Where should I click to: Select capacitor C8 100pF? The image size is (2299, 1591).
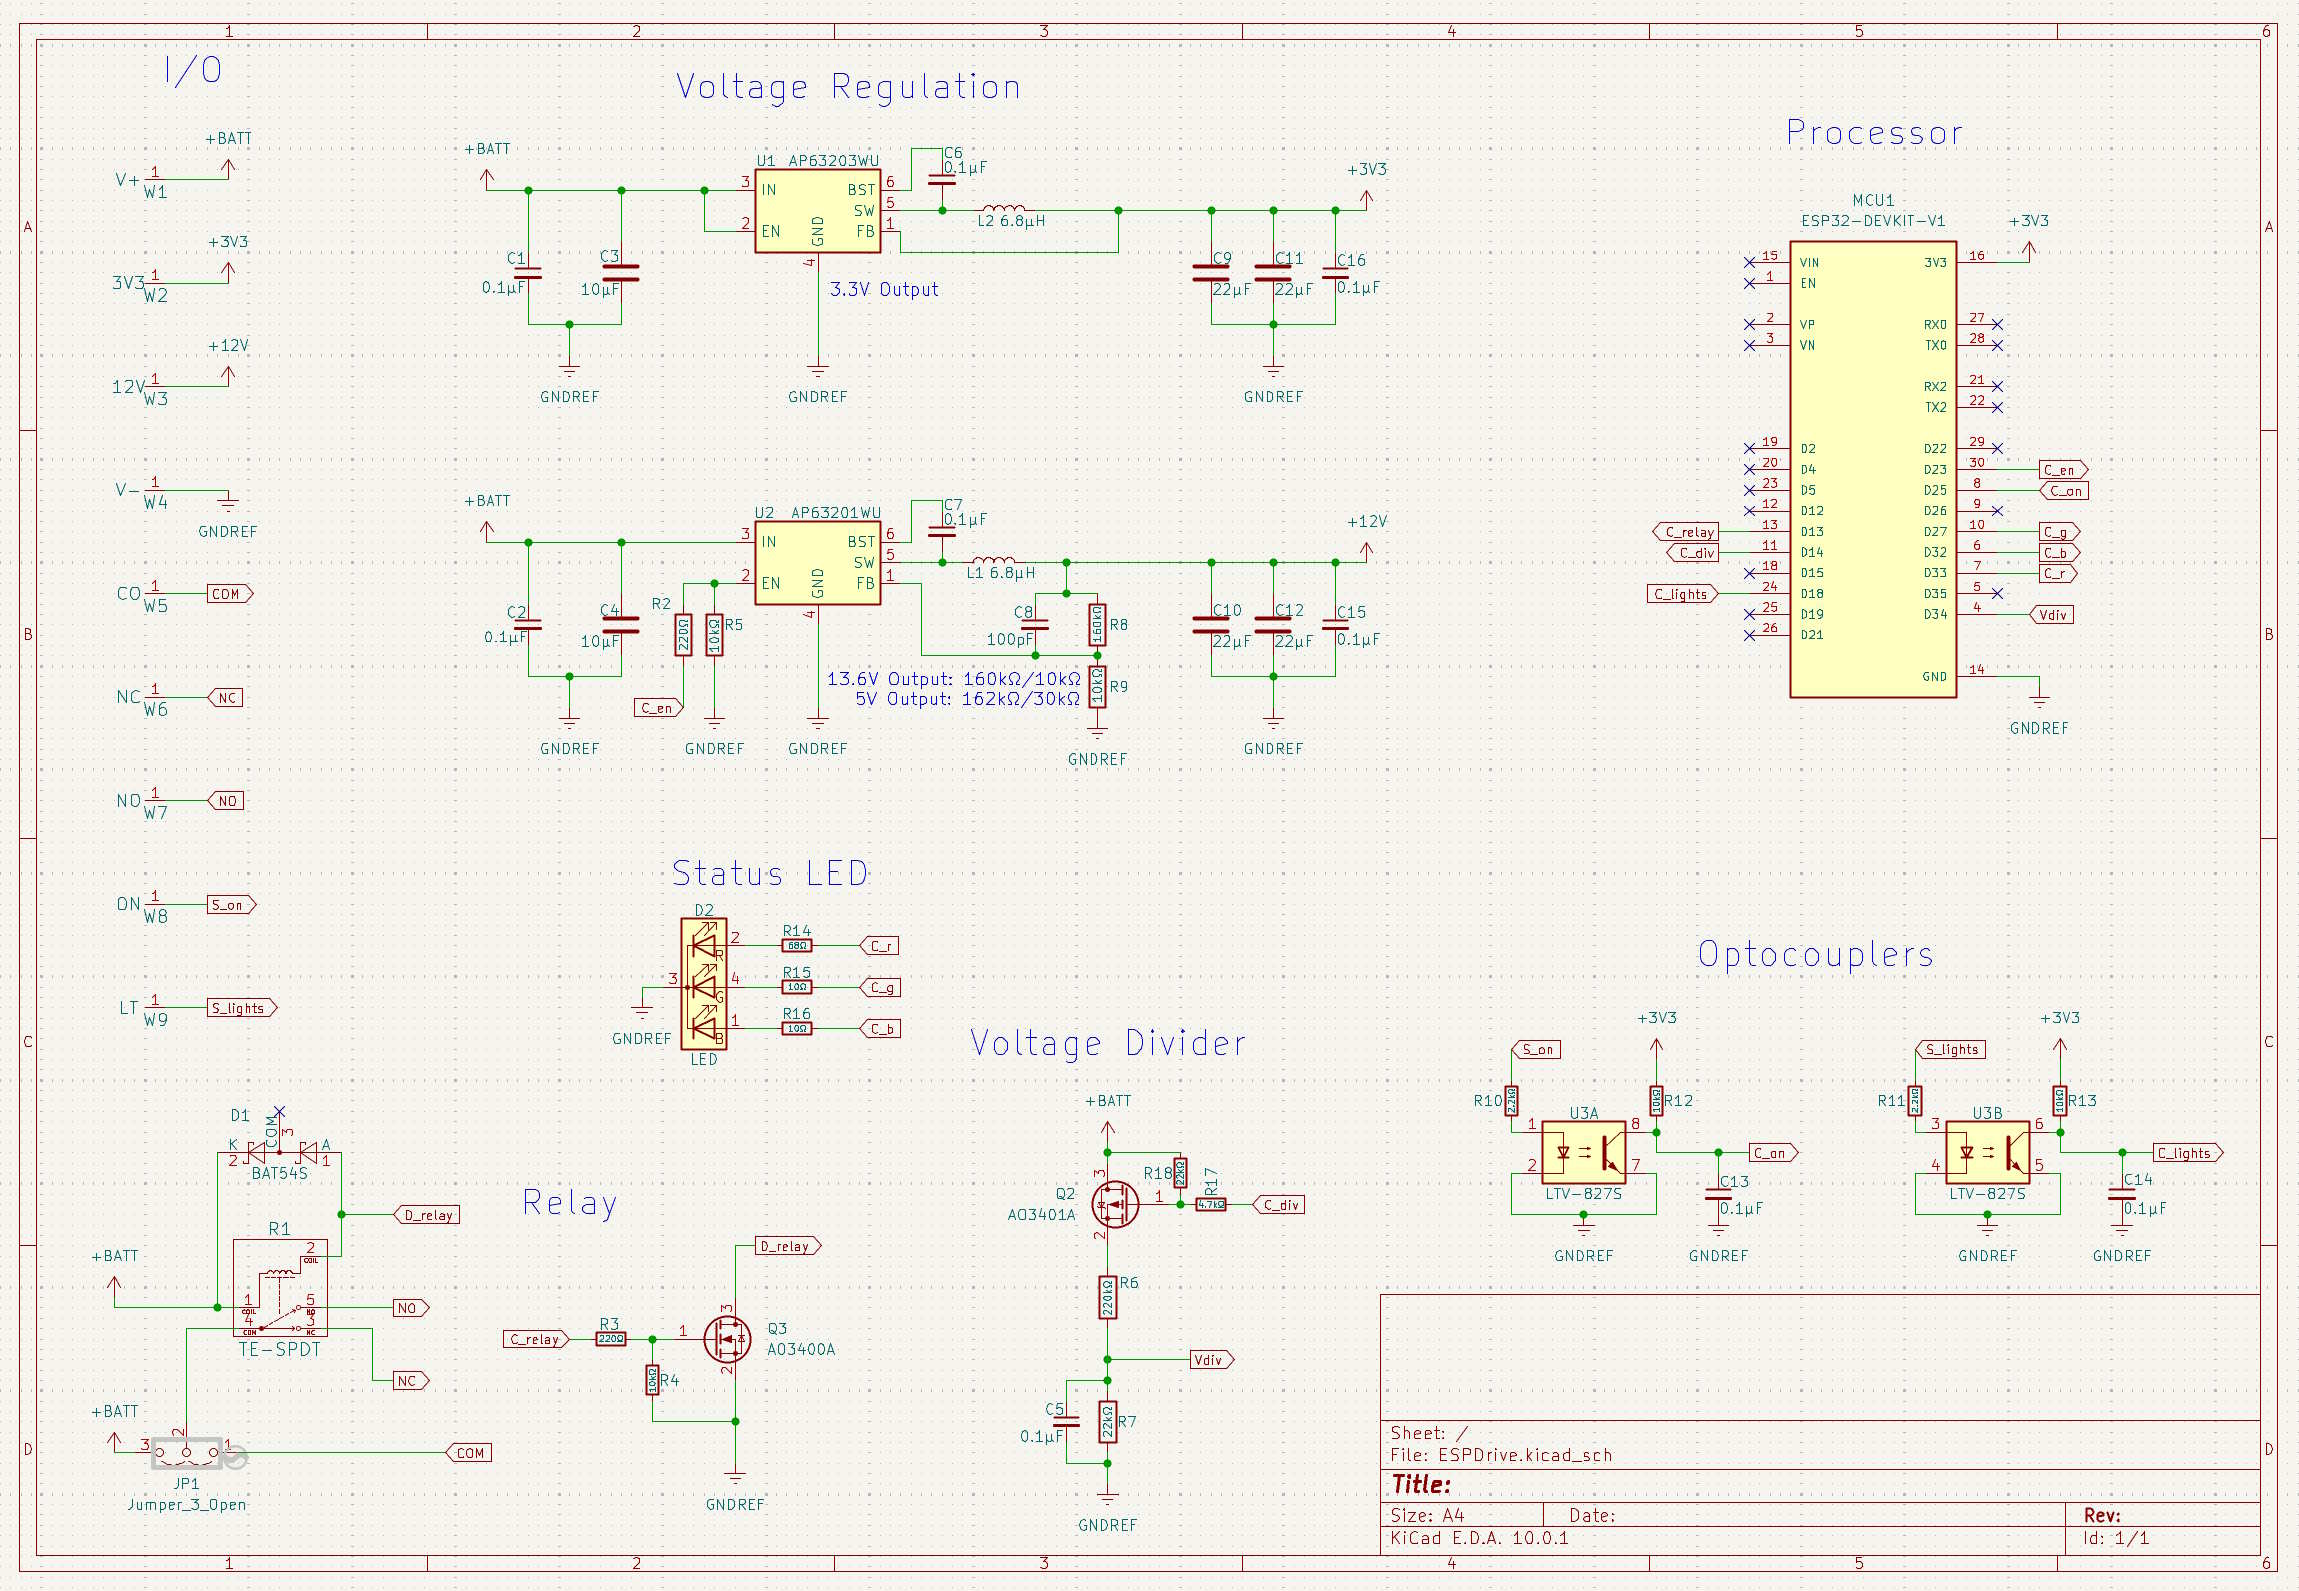point(1035,625)
